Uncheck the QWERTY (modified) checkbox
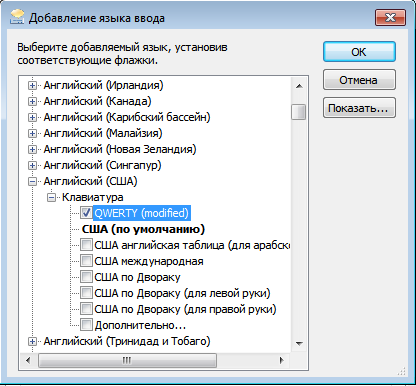The width and height of the screenshot is (416, 386). (x=86, y=213)
